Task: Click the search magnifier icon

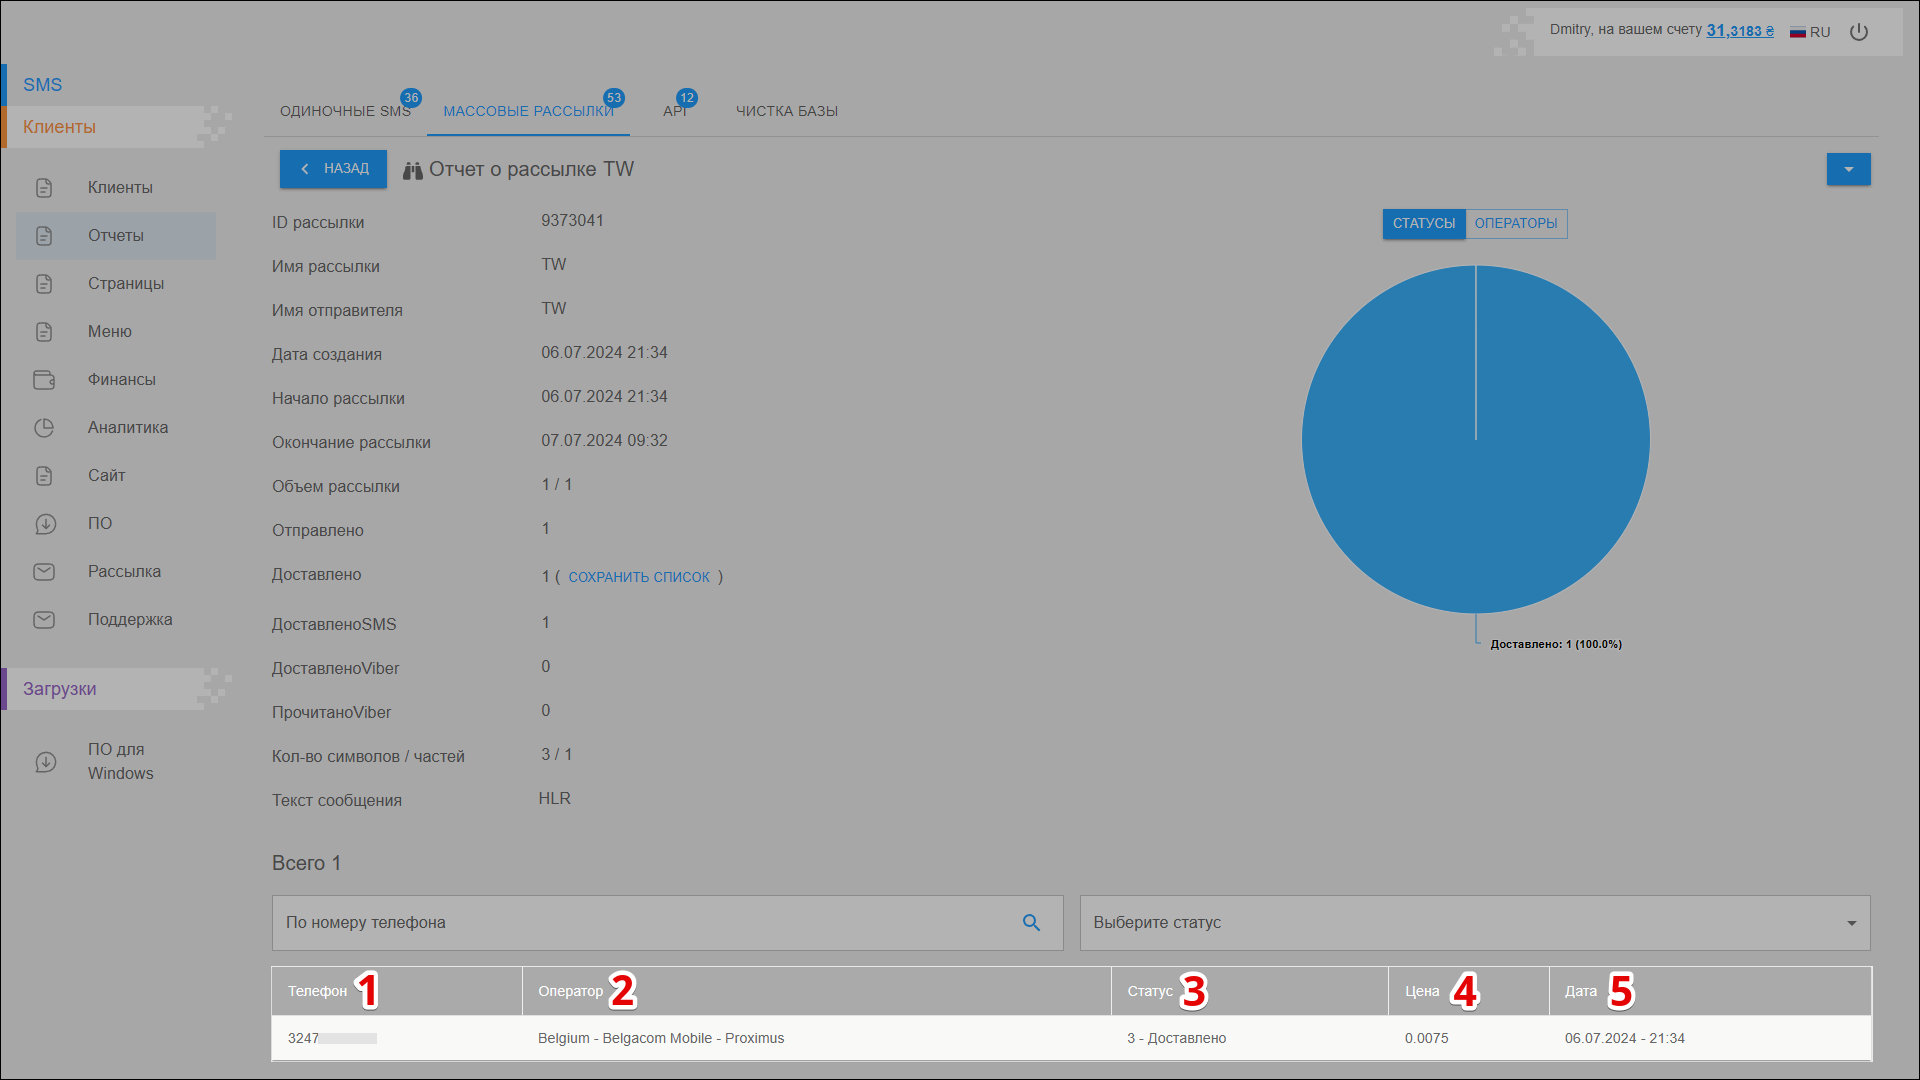Action: click(1031, 923)
